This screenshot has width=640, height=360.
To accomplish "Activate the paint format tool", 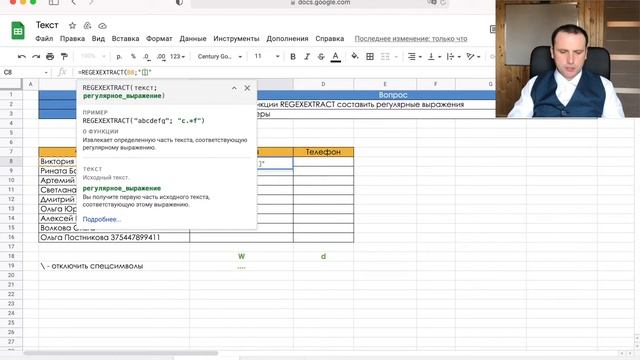I will point(64,57).
